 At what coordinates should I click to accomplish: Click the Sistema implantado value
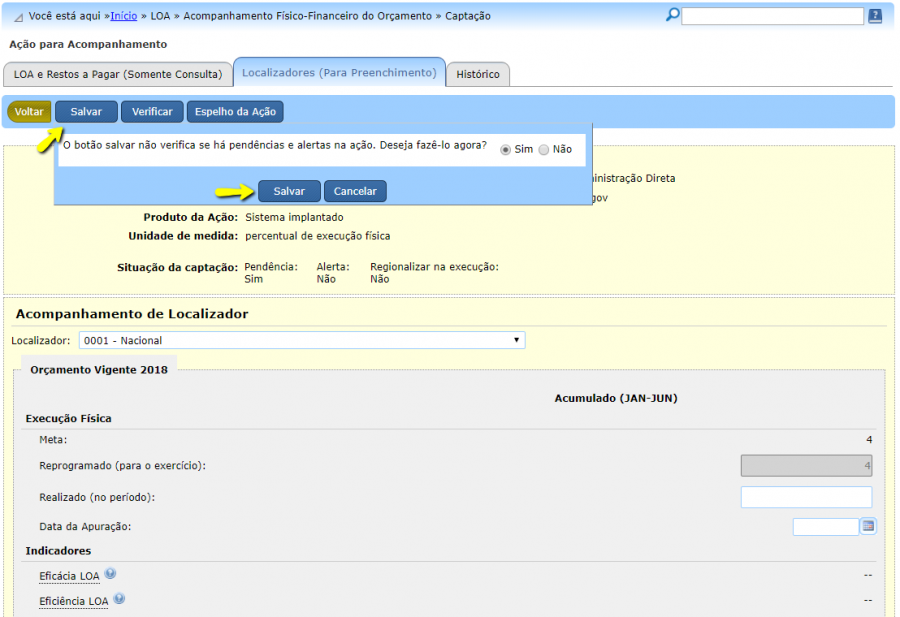pyautogui.click(x=294, y=218)
